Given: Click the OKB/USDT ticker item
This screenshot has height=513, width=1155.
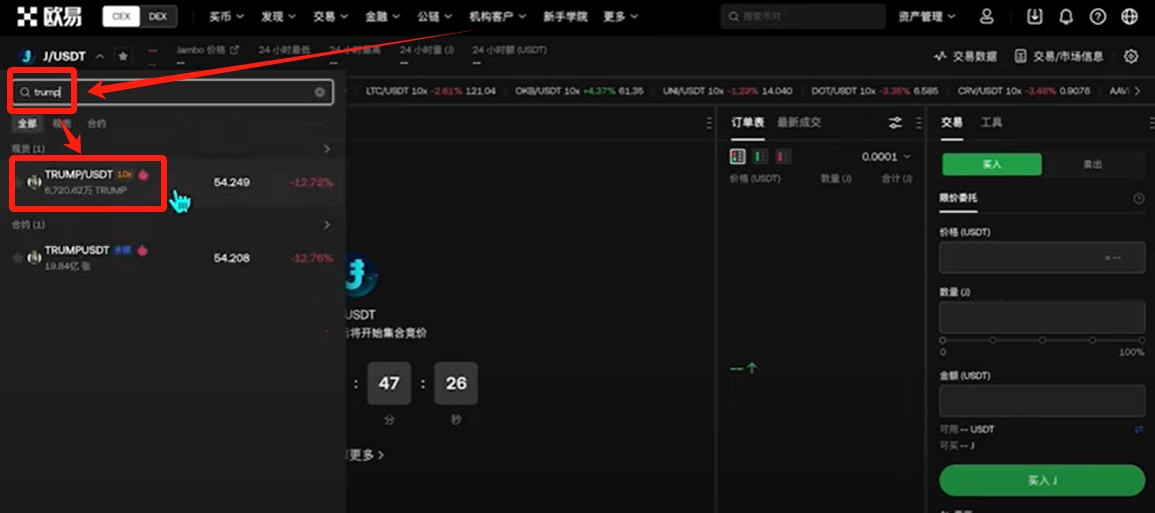Looking at the screenshot, I should tap(579, 91).
